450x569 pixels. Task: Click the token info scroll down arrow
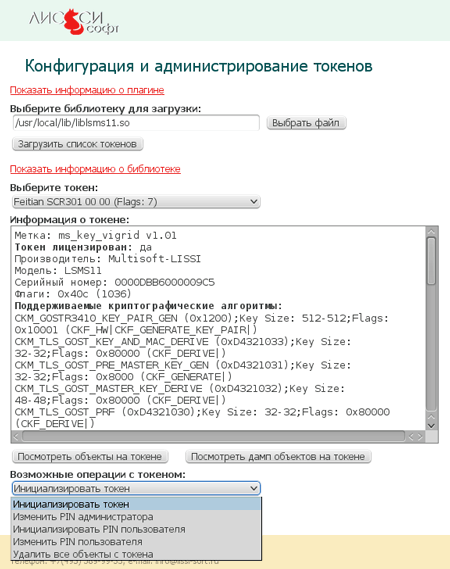431,425
